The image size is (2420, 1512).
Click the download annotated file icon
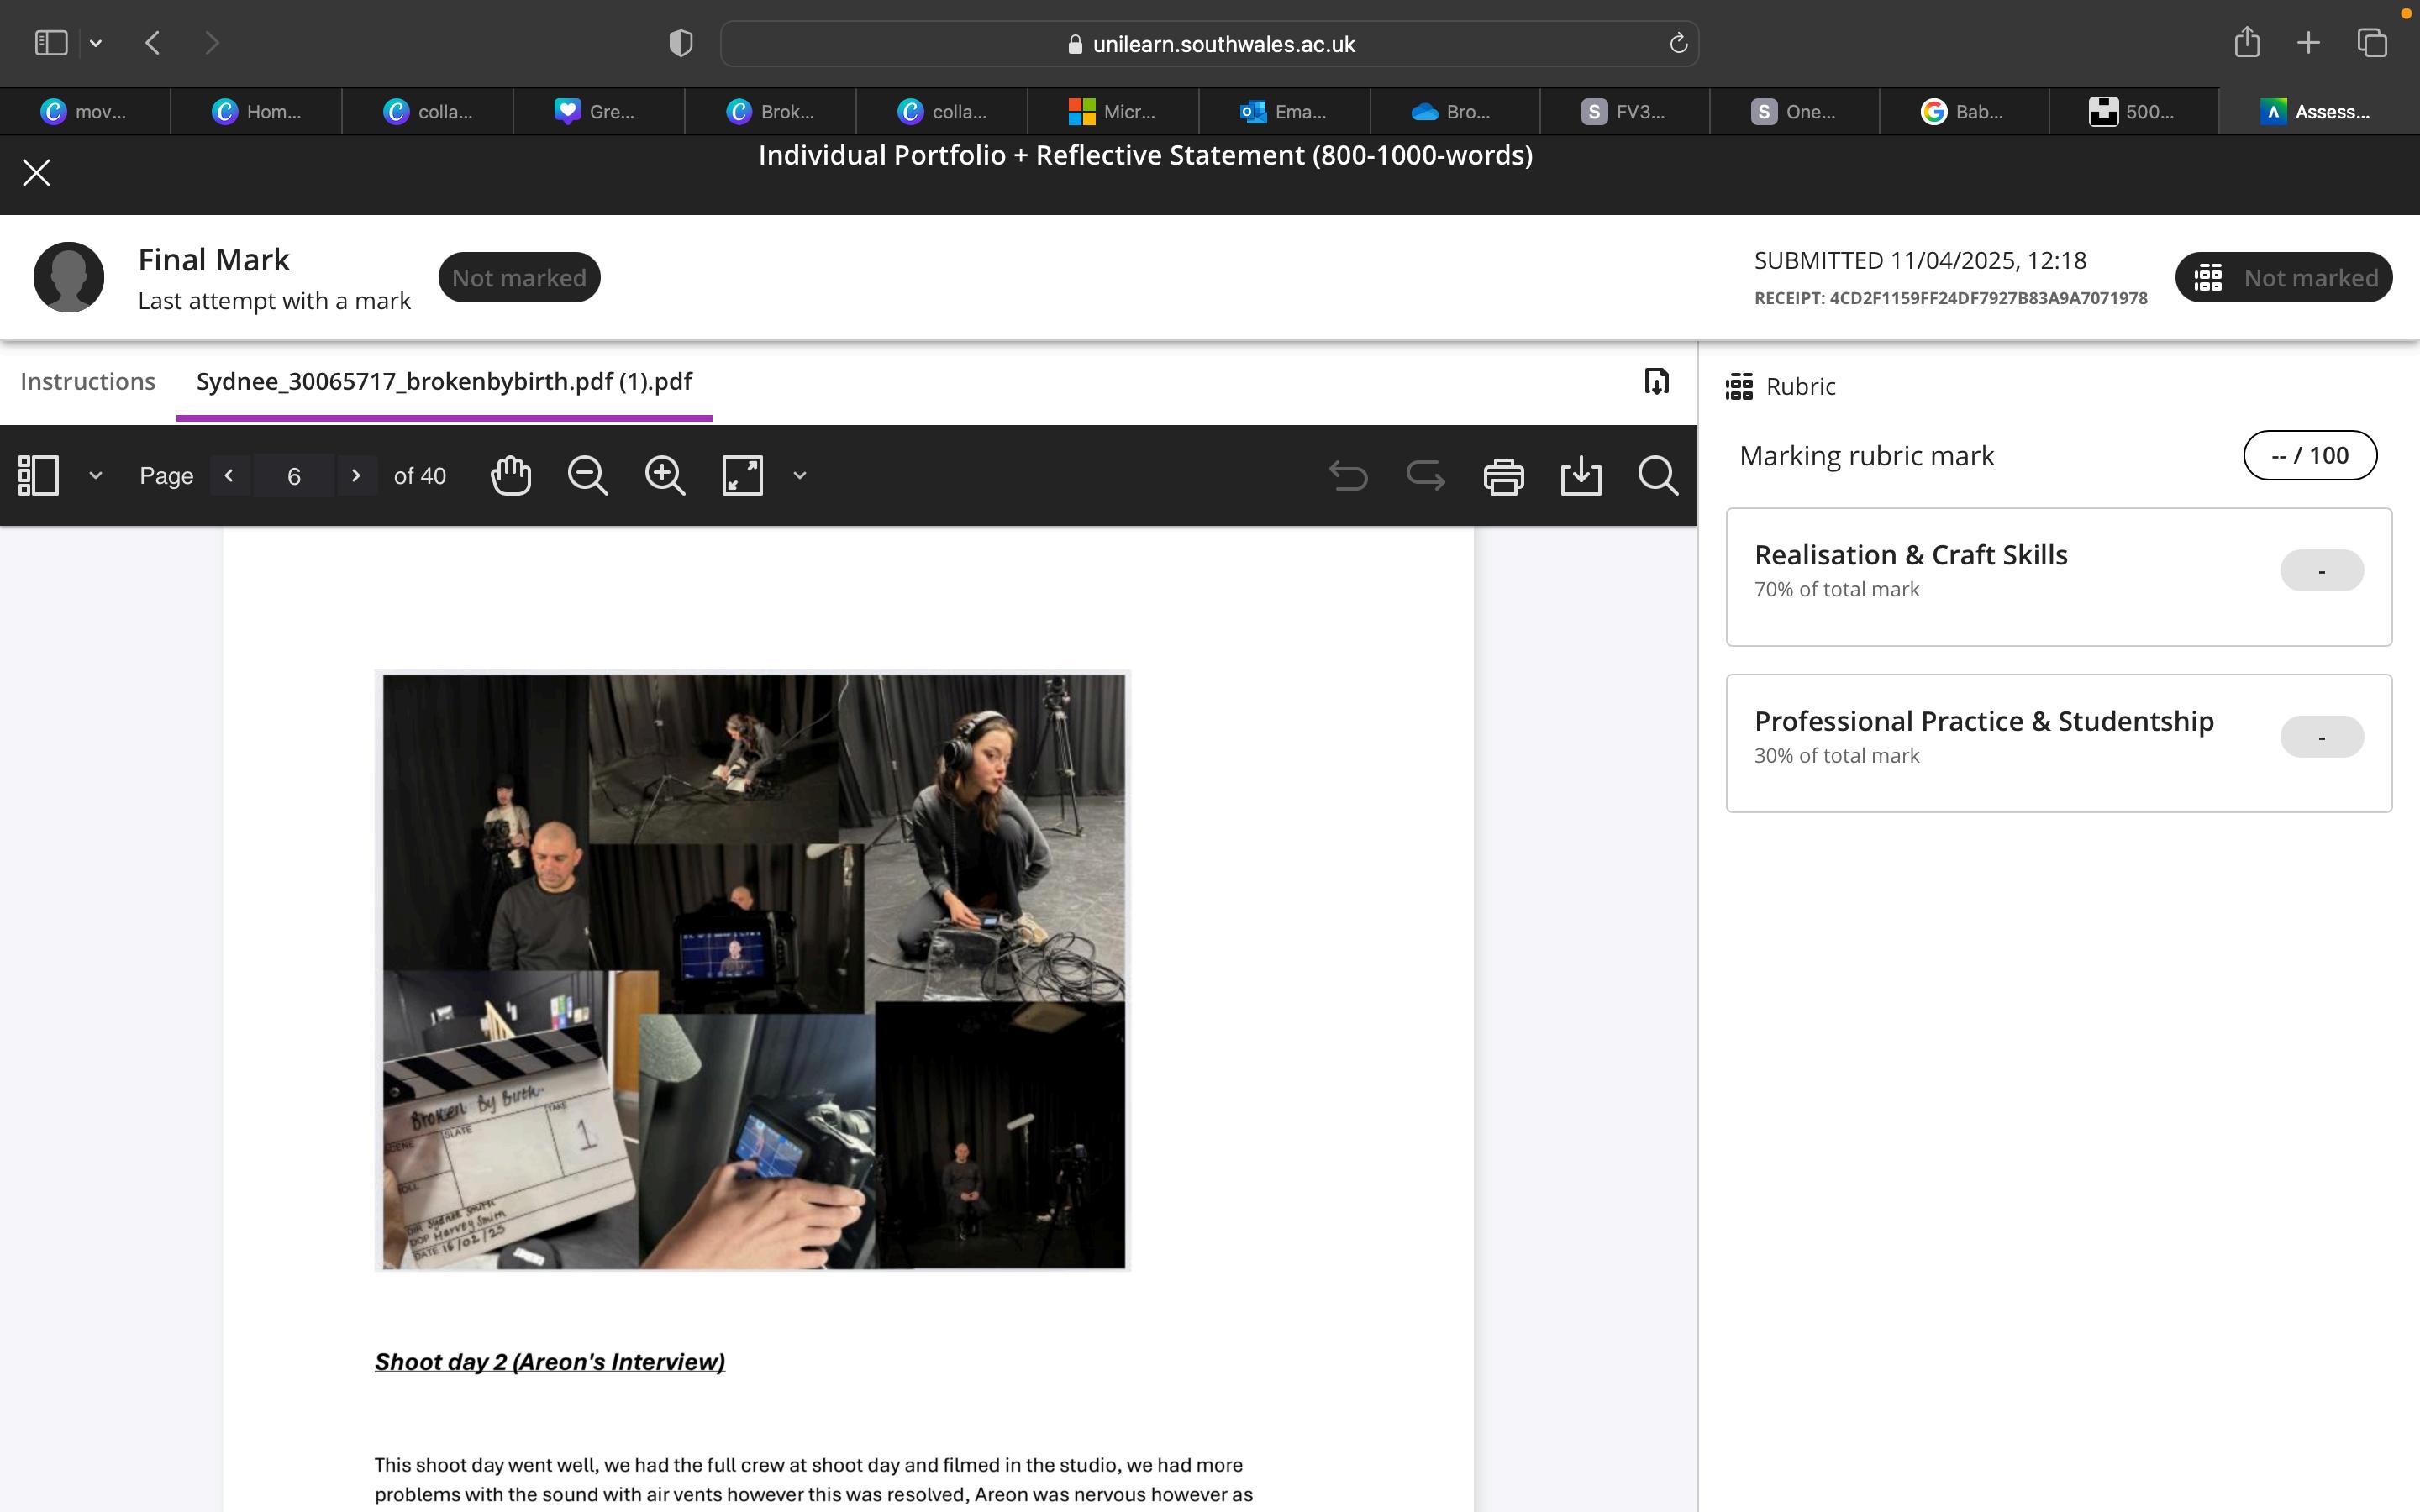tap(1656, 381)
